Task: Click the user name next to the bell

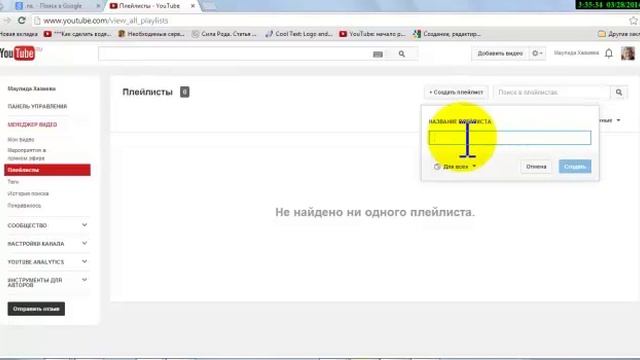Action: [576, 53]
